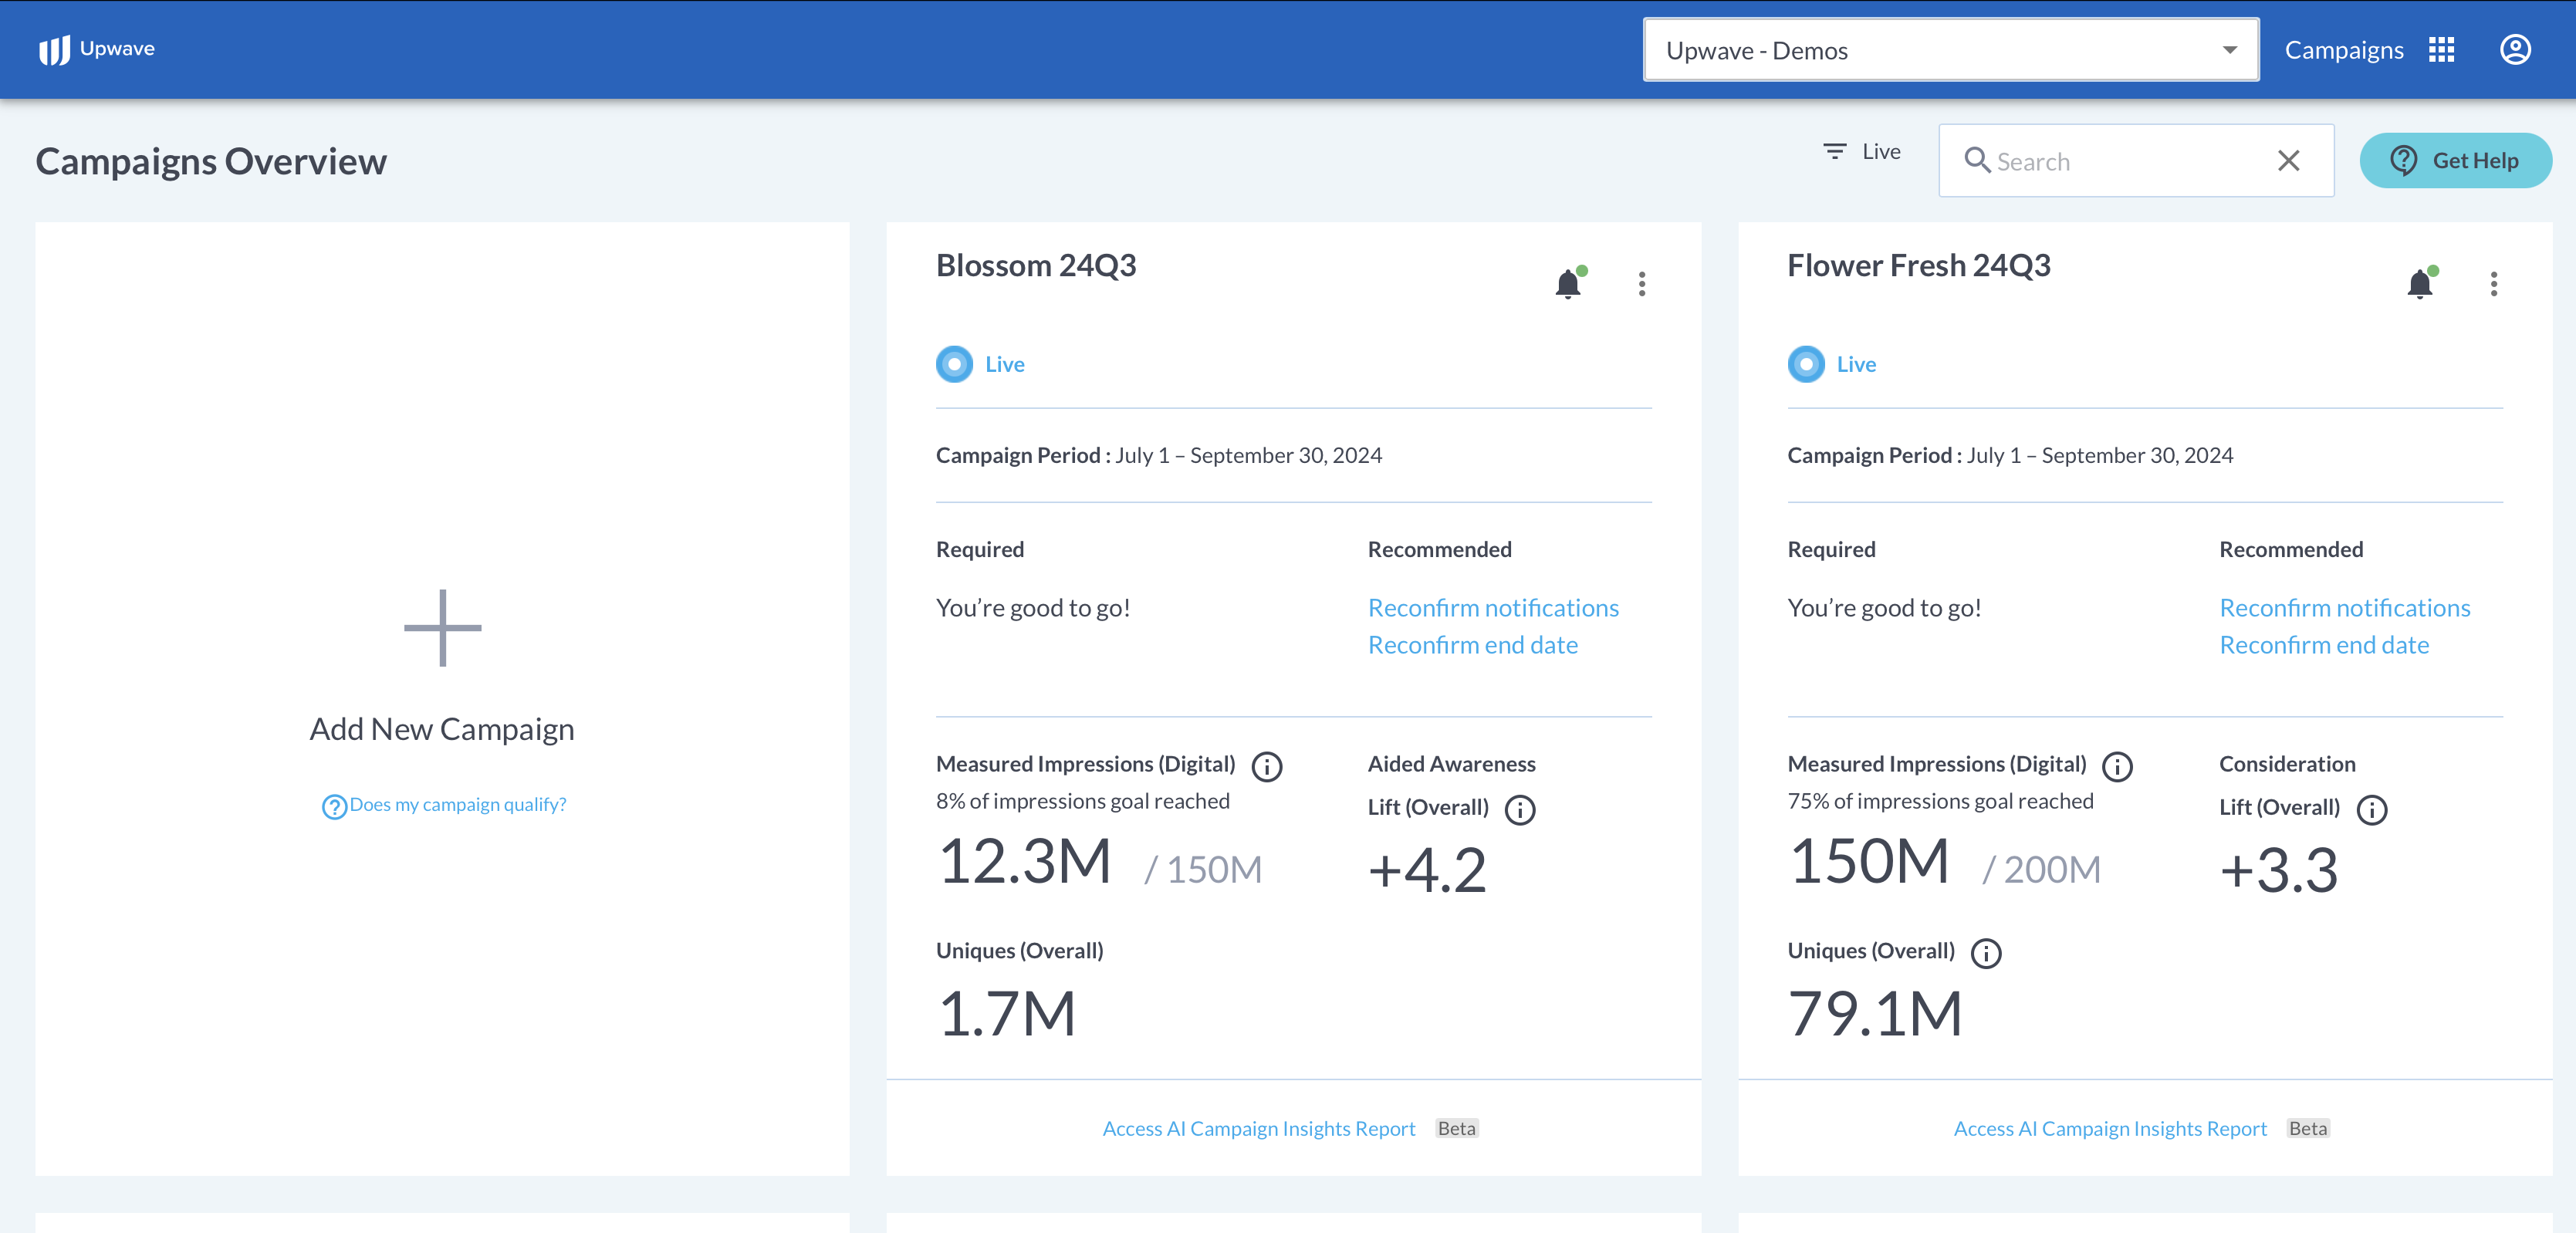Click Beta badge on Blossom card
2576x1233 pixels.
click(1457, 1128)
